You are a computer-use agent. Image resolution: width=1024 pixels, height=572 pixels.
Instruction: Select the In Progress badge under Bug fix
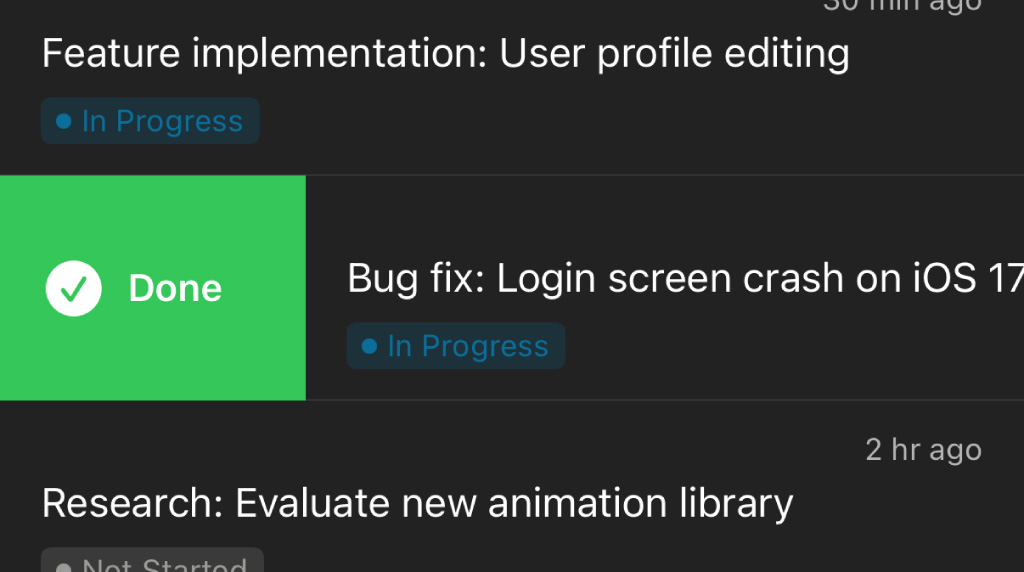coord(456,346)
